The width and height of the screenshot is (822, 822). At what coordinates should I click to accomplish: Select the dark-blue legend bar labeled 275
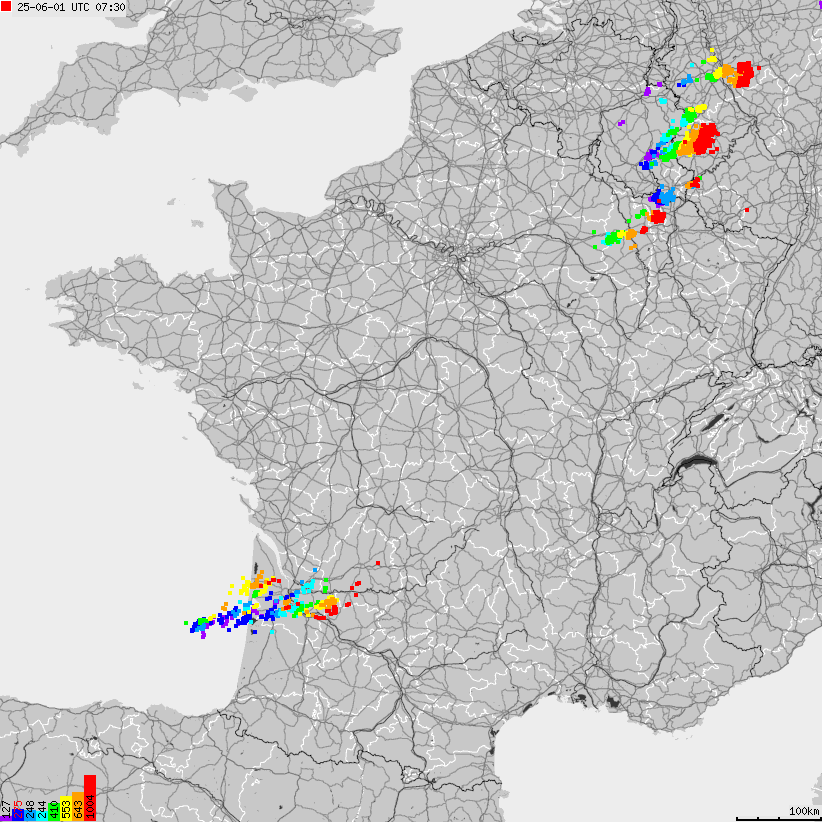coord(18,815)
